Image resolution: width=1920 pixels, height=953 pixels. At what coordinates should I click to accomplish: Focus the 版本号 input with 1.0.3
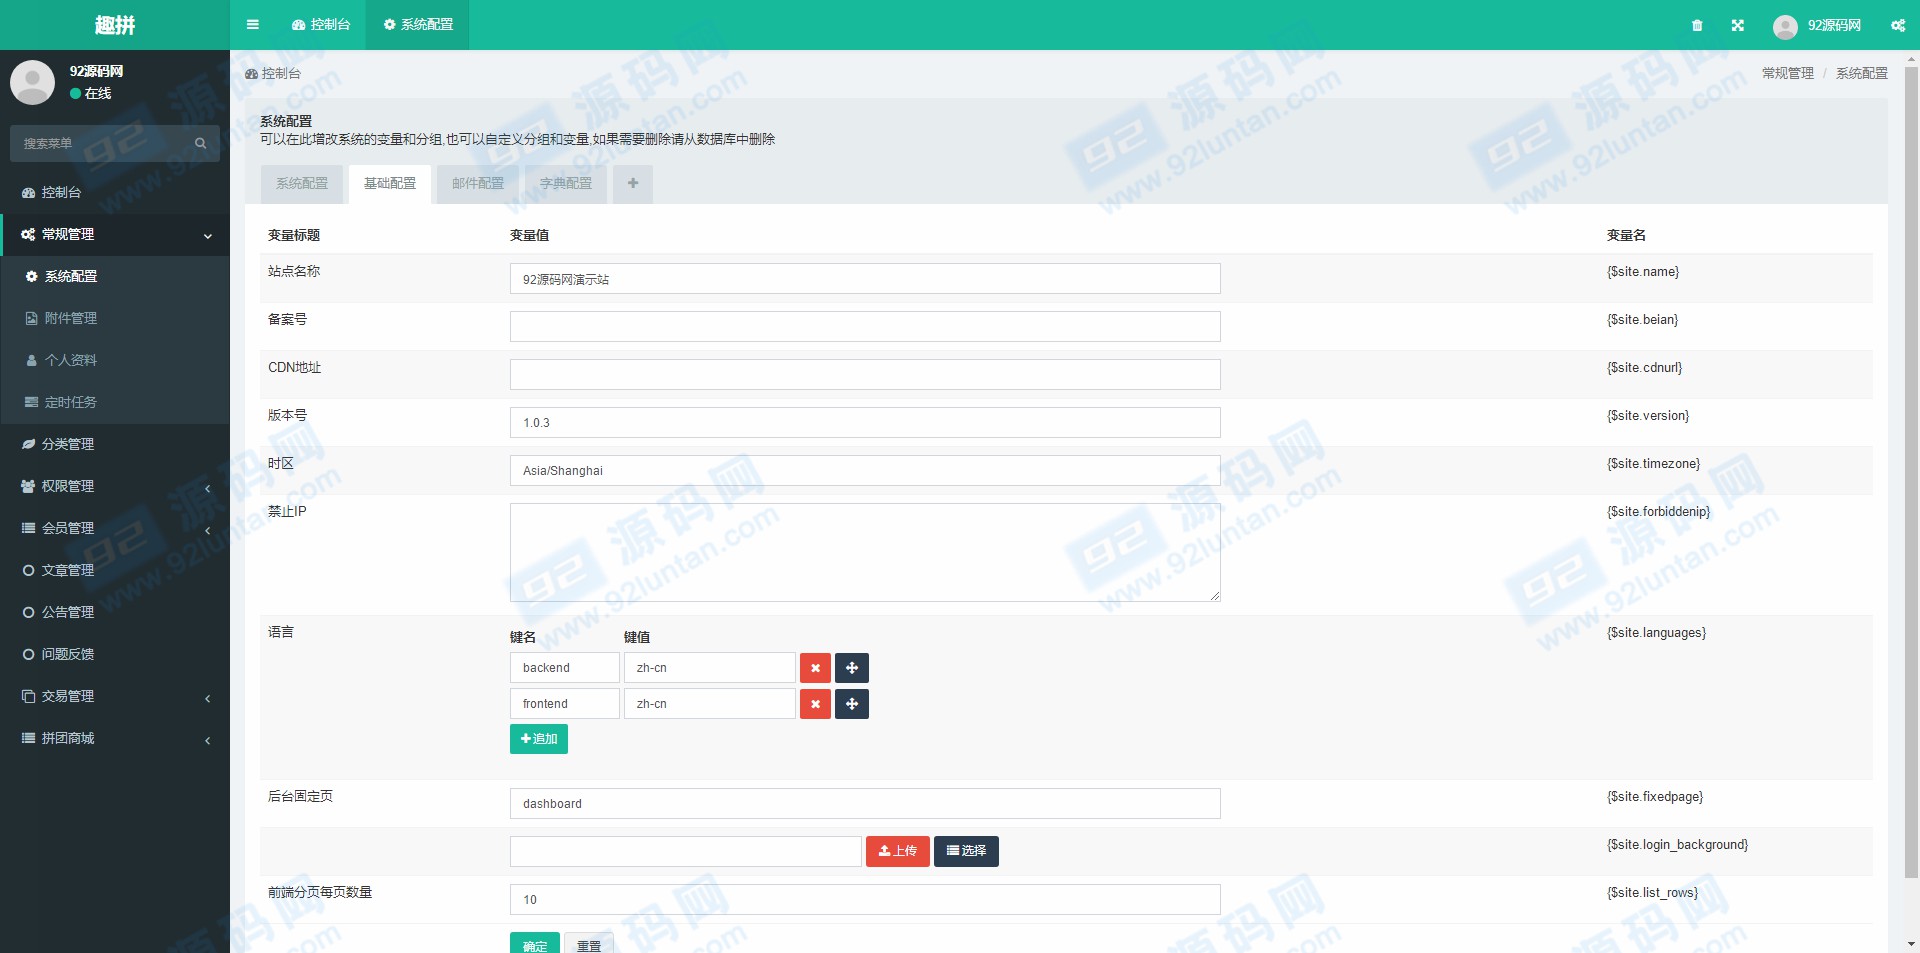click(x=865, y=423)
